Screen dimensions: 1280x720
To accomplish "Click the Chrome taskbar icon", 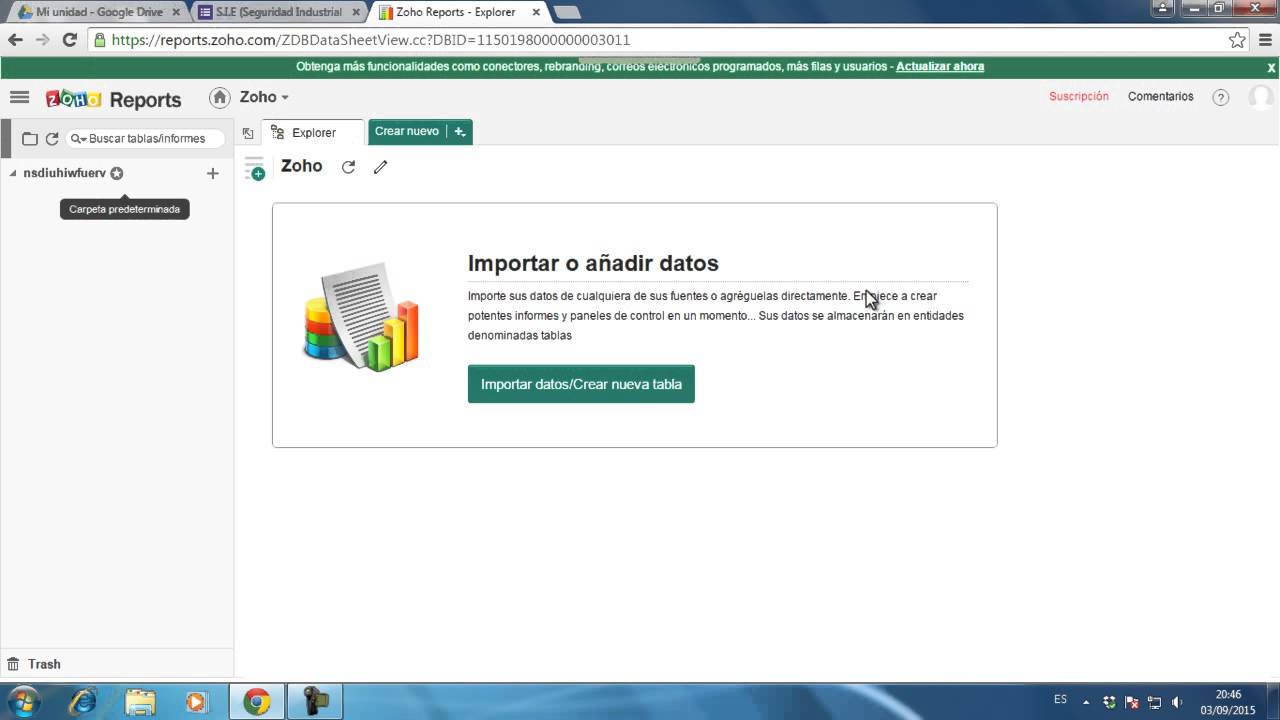I will click(x=257, y=702).
